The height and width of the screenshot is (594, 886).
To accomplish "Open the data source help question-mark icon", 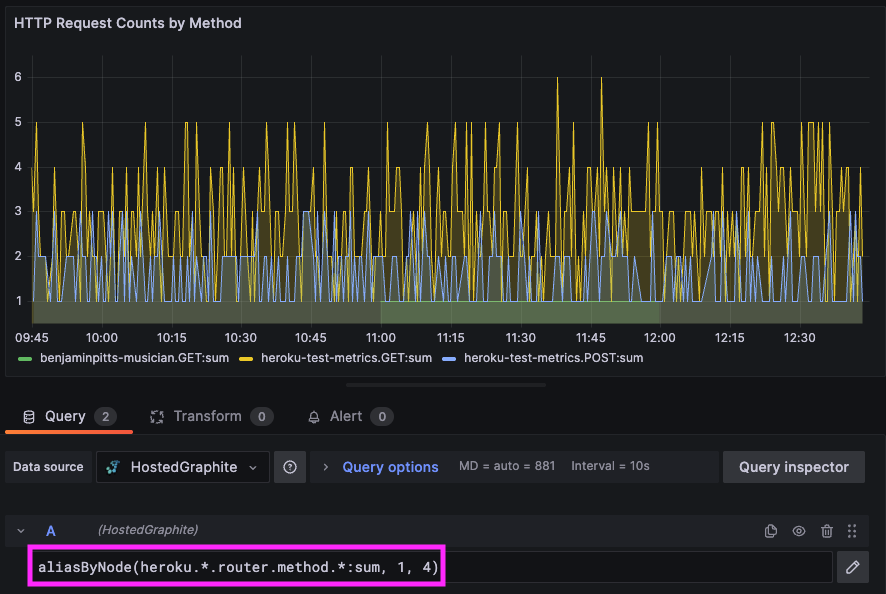I will [290, 467].
